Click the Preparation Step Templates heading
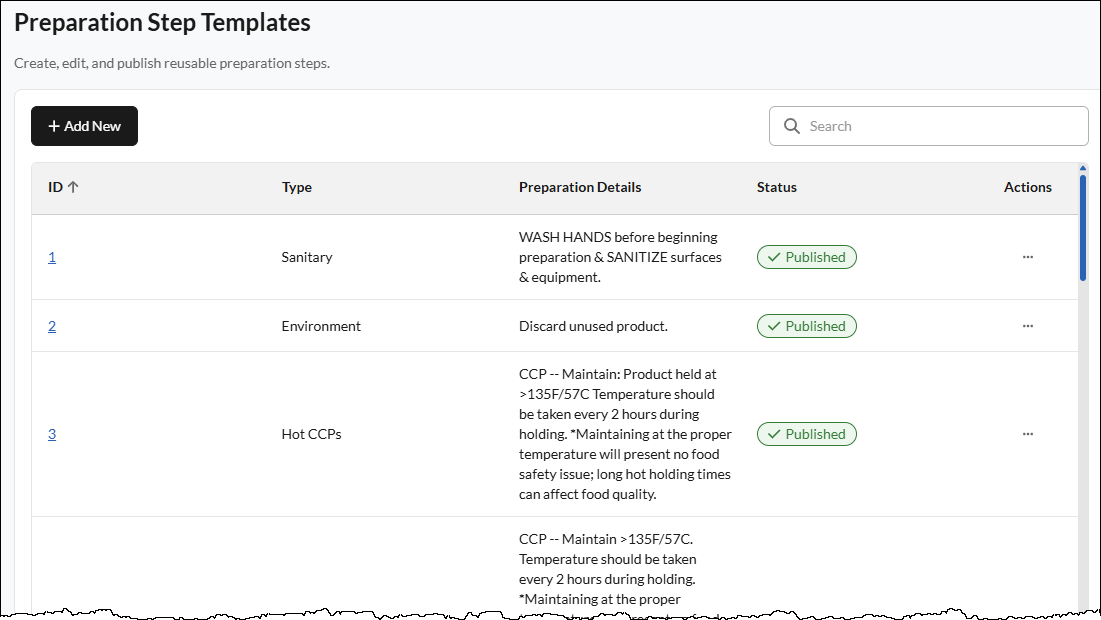This screenshot has height=620, width=1101. point(162,22)
